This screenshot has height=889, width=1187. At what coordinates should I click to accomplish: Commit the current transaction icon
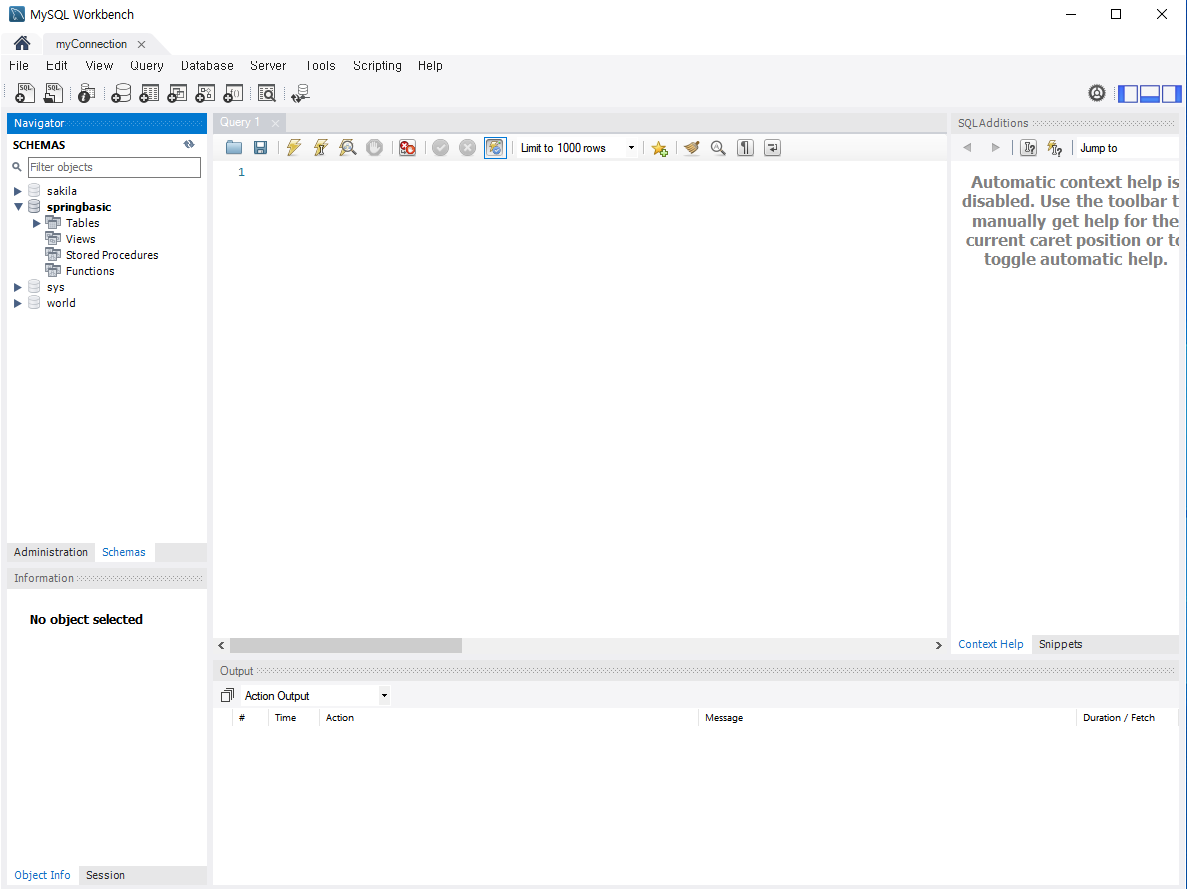441,148
